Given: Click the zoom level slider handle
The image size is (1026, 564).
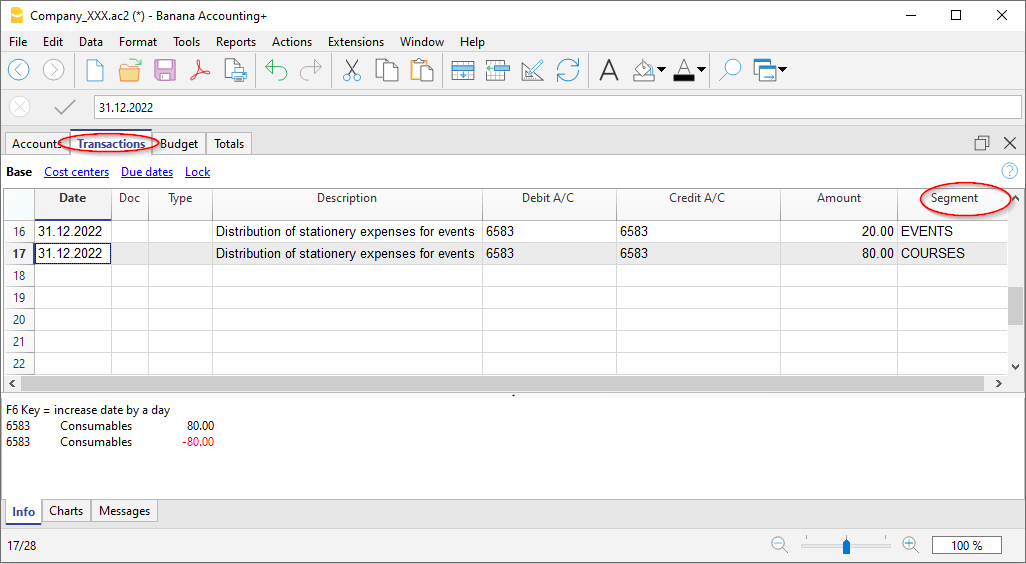Looking at the screenshot, I should coord(846,546).
